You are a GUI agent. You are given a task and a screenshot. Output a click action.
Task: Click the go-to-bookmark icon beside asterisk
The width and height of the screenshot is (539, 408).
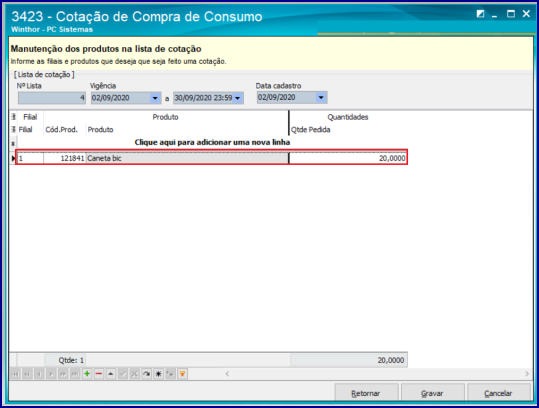pos(170,374)
